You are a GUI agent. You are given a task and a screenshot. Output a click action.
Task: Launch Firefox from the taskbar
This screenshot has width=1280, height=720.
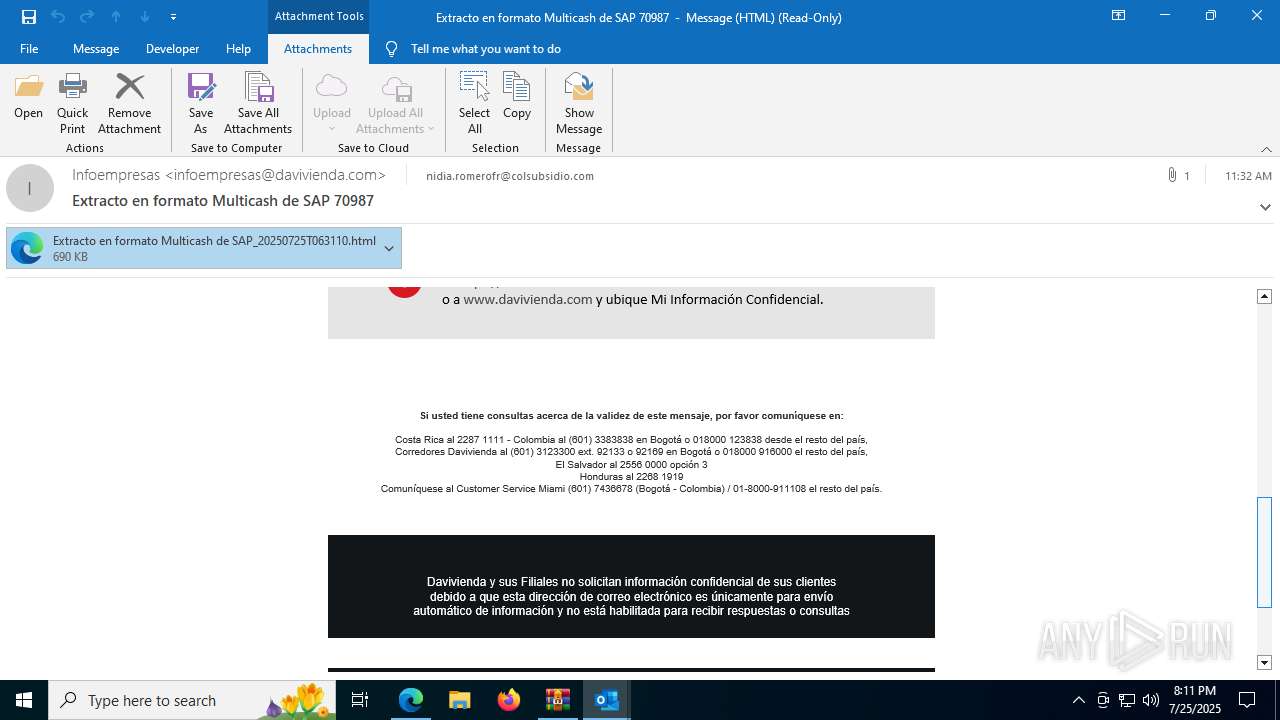[x=508, y=700]
